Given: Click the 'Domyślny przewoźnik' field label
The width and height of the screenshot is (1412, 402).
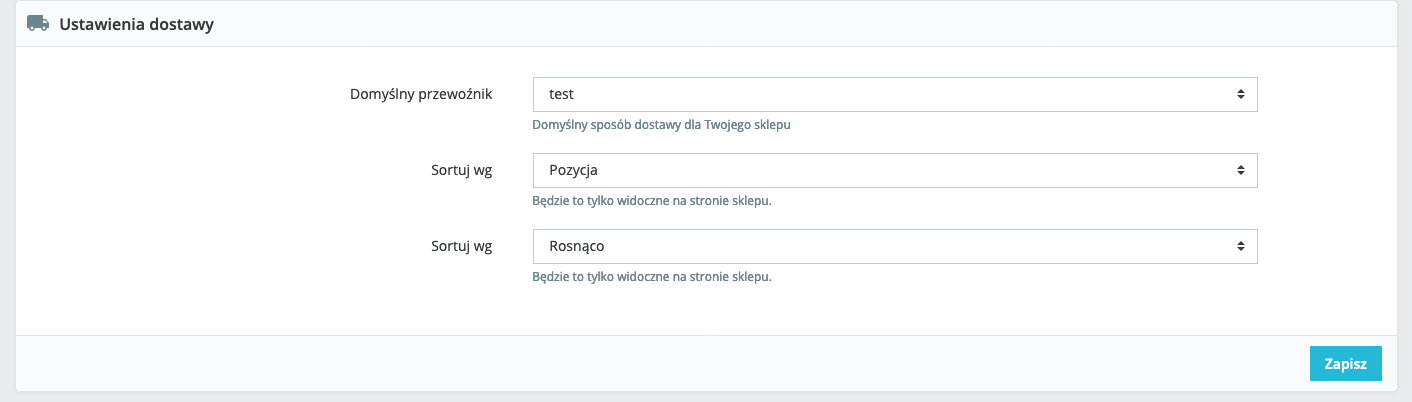Looking at the screenshot, I should 421,94.
